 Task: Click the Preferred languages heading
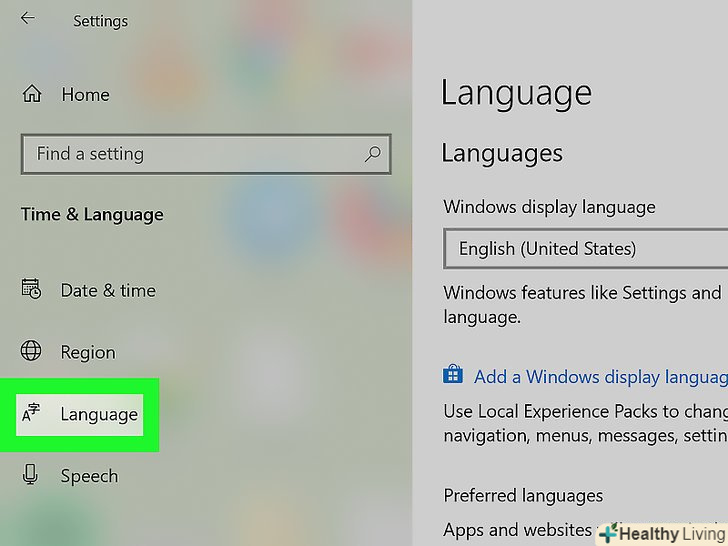[523, 496]
